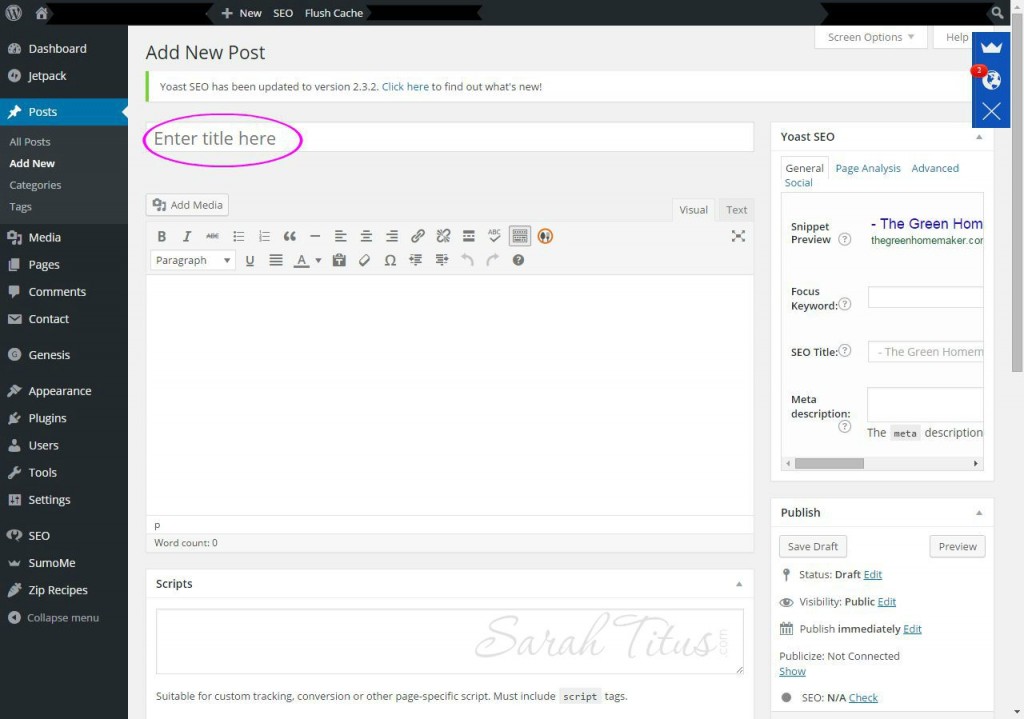Select the italic formatting icon
The width and height of the screenshot is (1024, 719).
click(x=187, y=236)
